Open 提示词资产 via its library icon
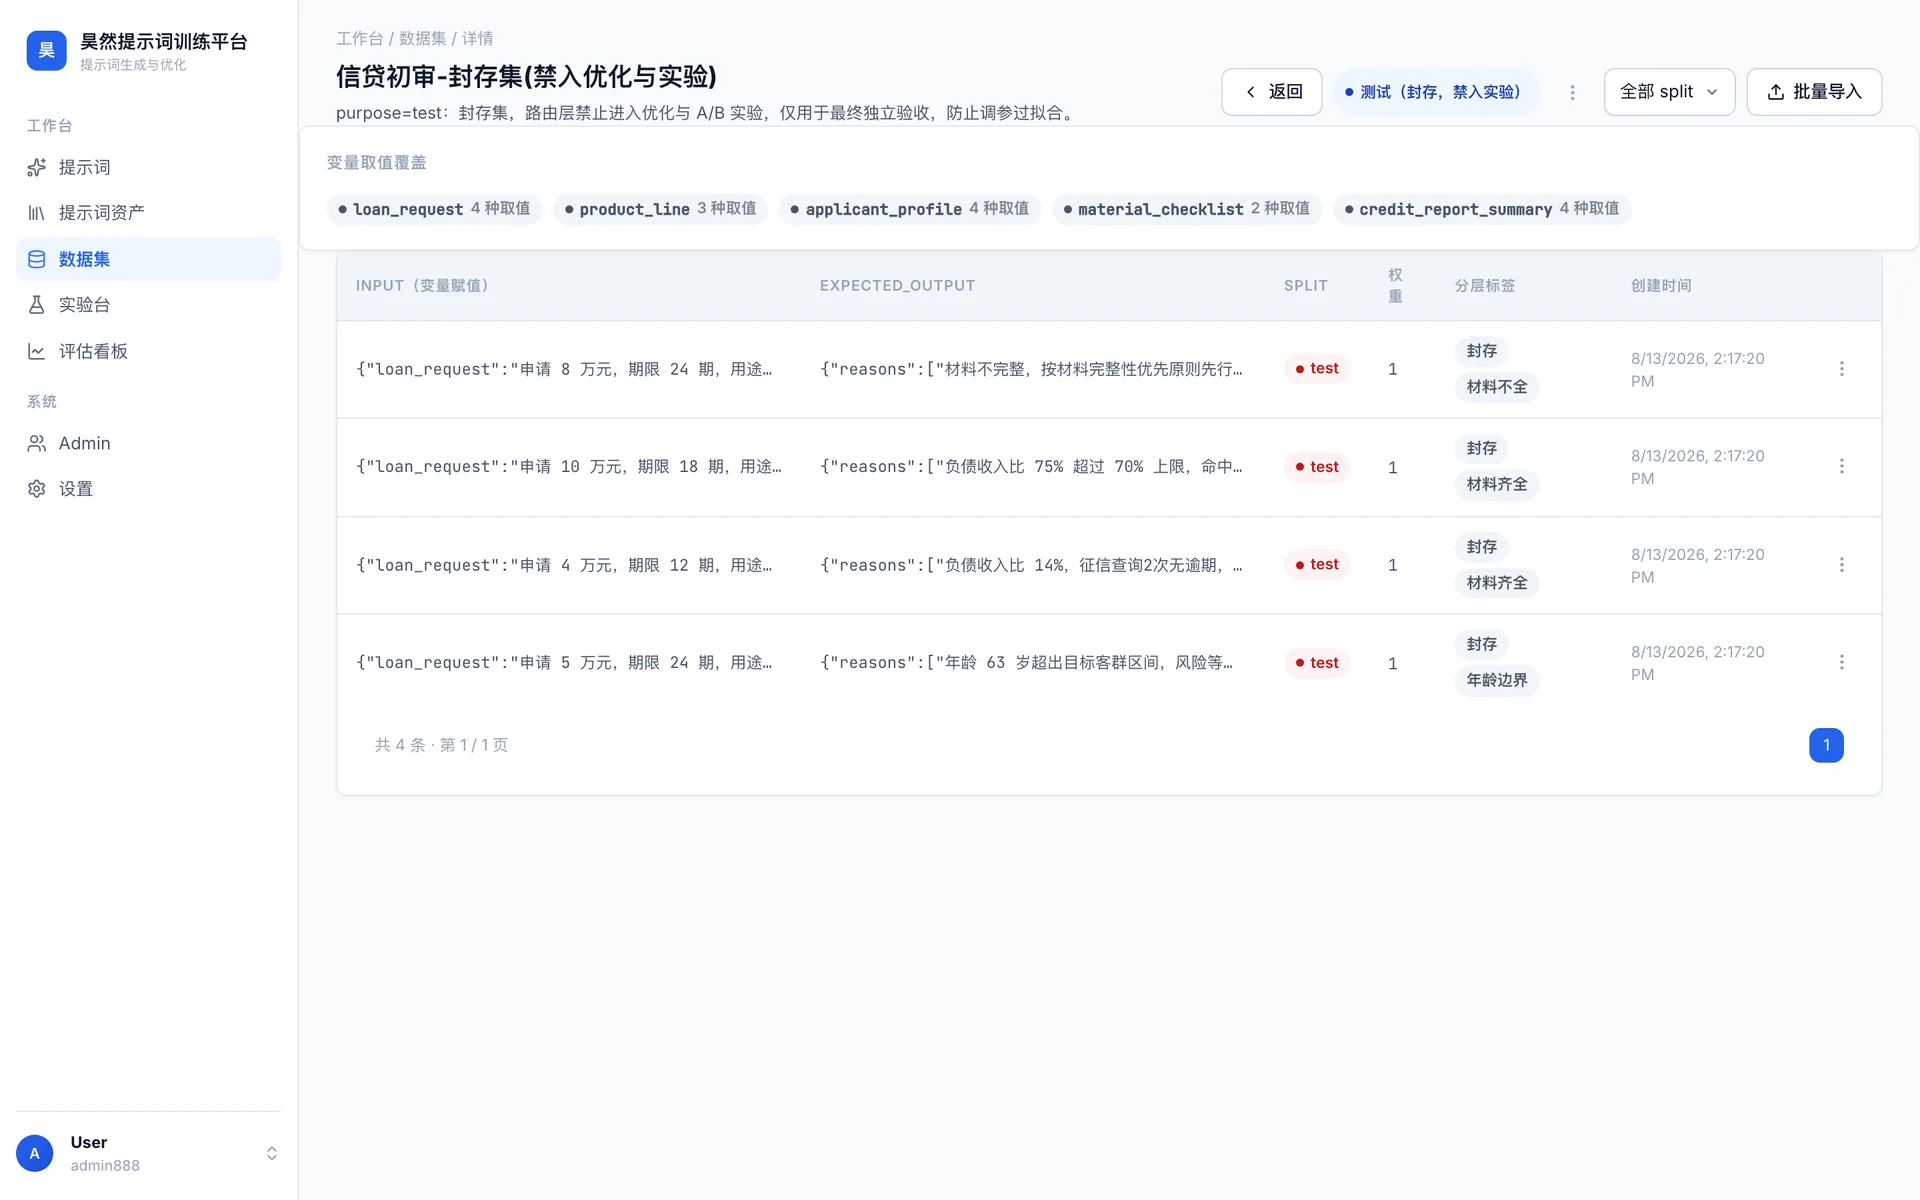The image size is (1920, 1200). [37, 213]
